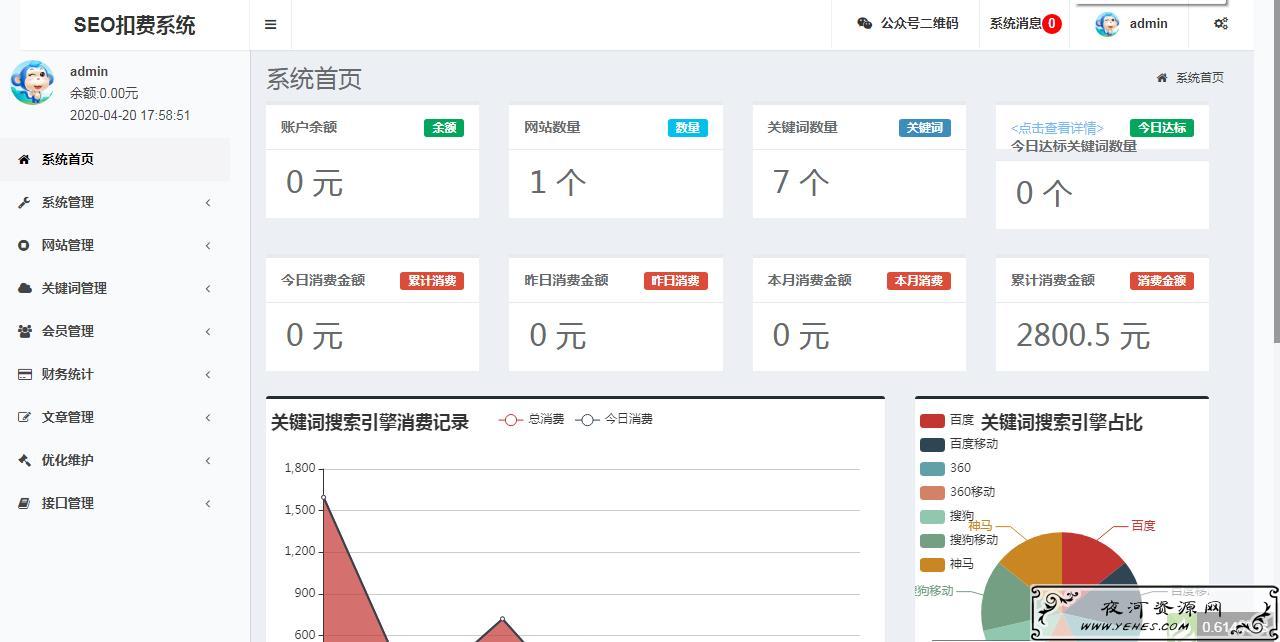
Task: Click the red 本月消费 badge
Action: [919, 281]
